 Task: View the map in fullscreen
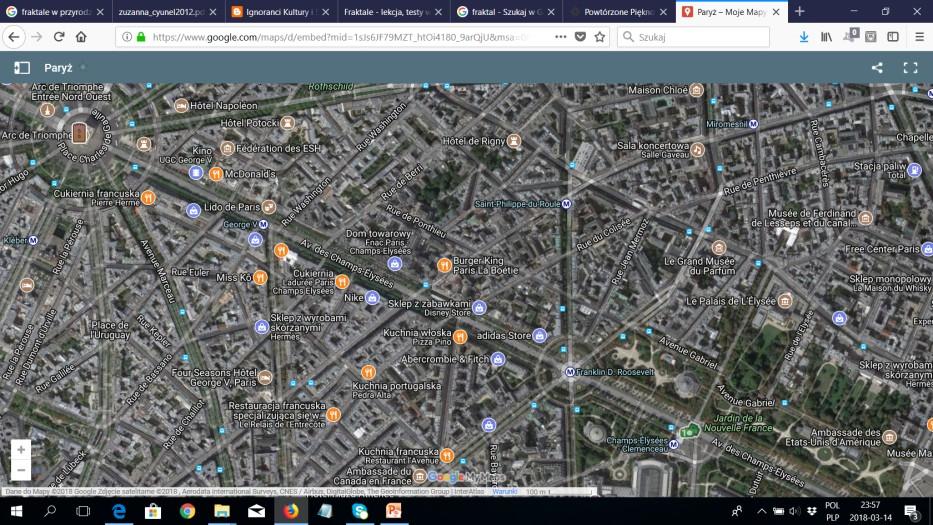click(x=910, y=68)
